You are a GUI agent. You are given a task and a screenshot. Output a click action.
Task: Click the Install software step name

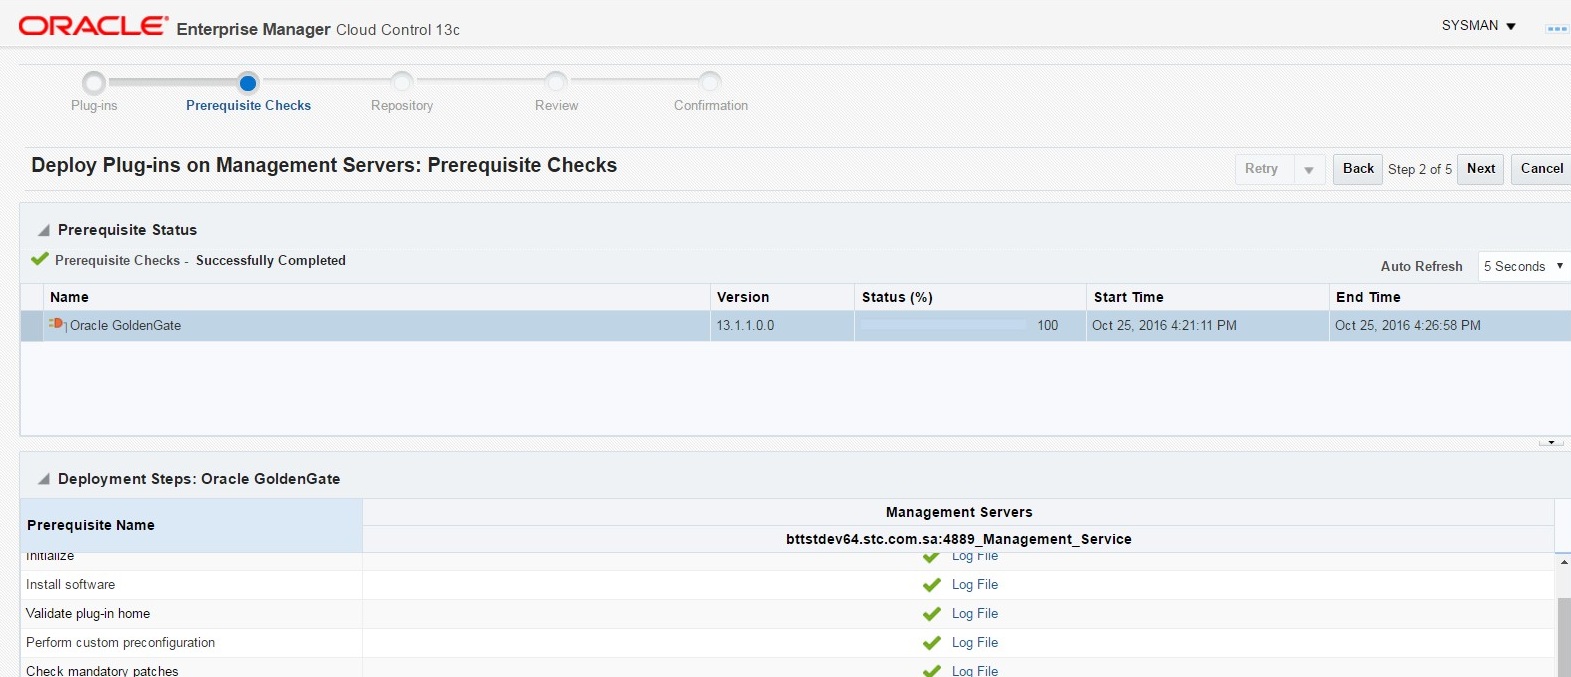pos(70,585)
